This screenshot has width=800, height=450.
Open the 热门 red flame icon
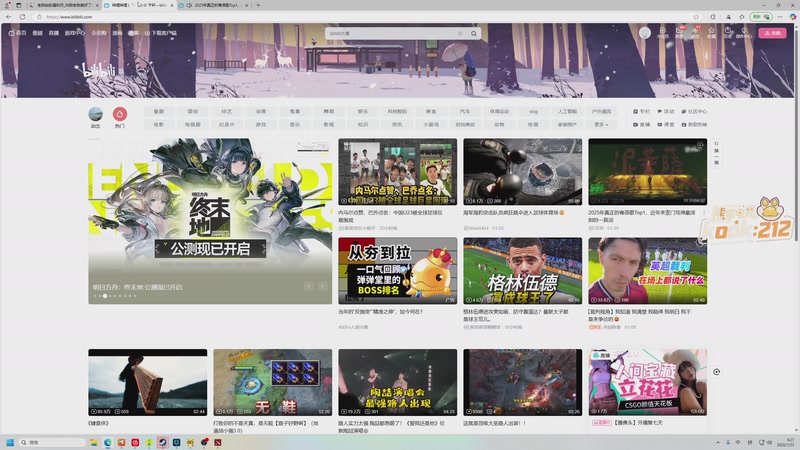[120, 114]
